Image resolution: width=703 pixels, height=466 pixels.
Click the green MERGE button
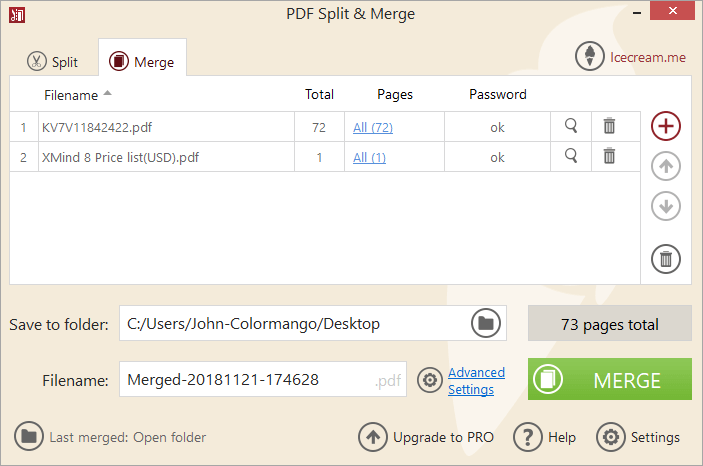click(x=610, y=379)
